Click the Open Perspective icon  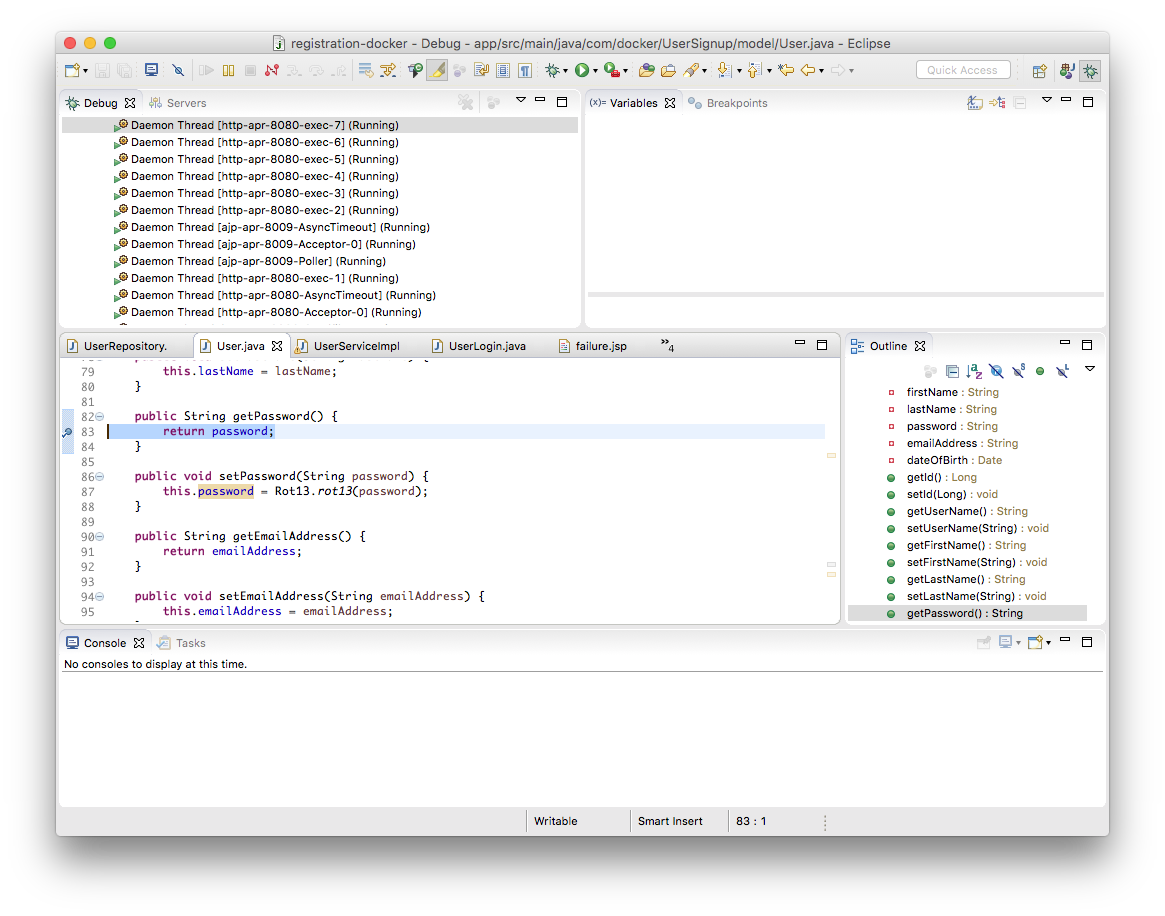[x=1040, y=71]
